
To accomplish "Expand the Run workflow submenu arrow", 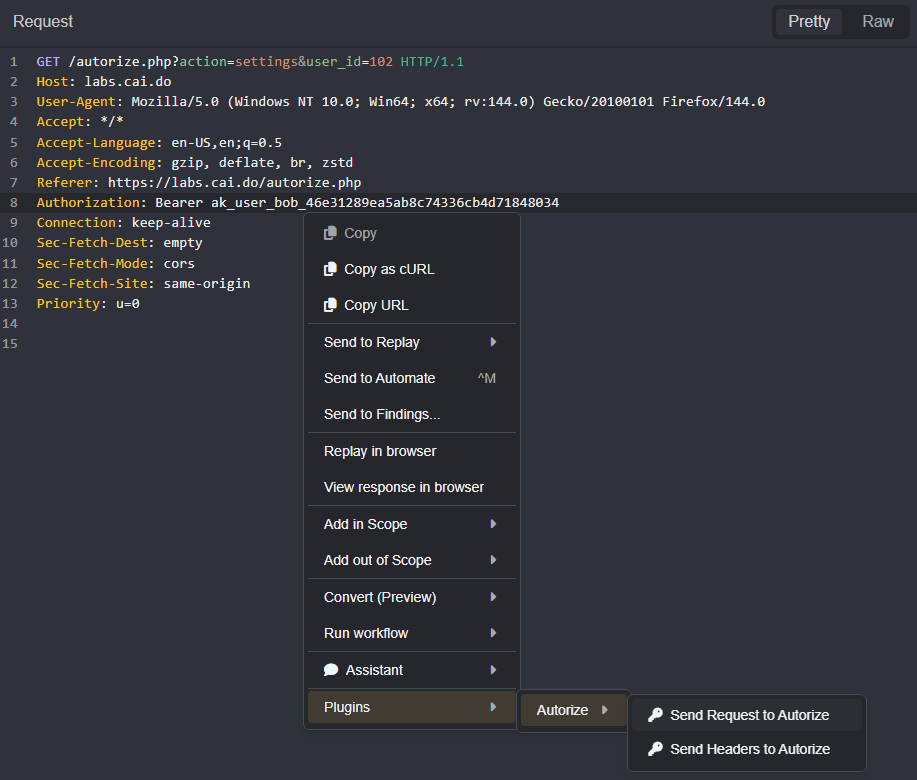I will point(493,633).
